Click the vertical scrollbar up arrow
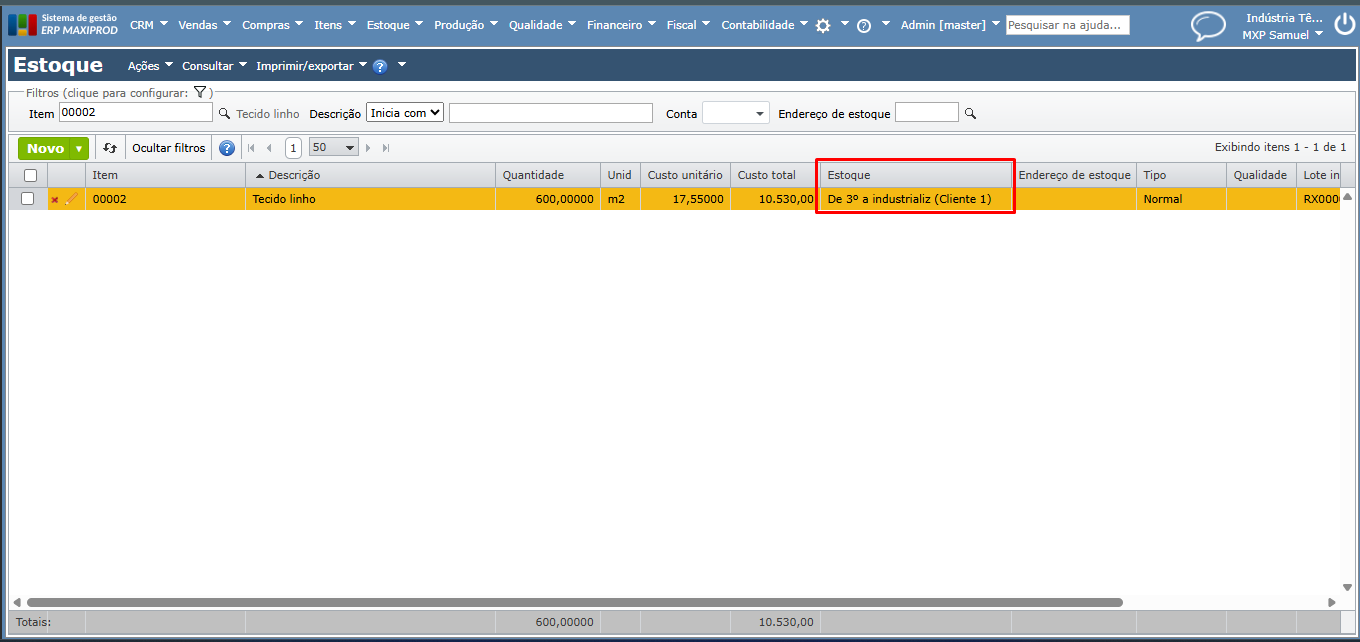This screenshot has height=642, width=1360. [x=1348, y=195]
